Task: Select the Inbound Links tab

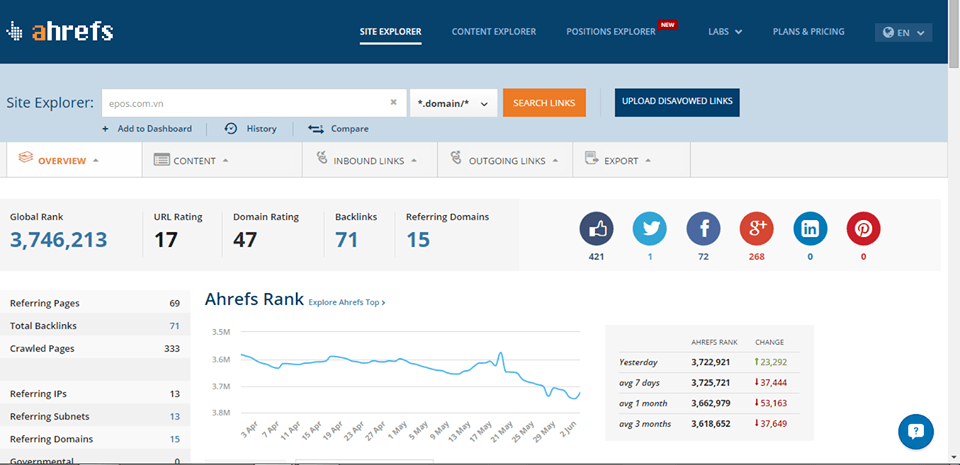Action: coord(370,160)
